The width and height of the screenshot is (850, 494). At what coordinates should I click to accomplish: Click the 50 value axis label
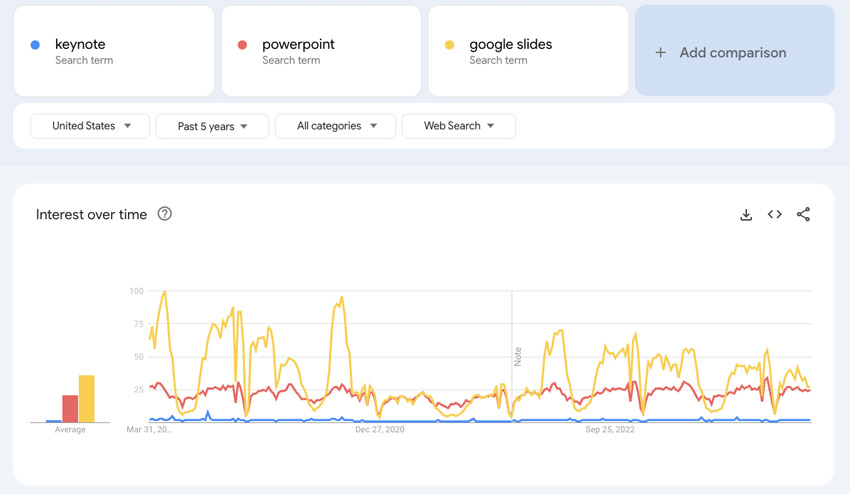pos(139,357)
